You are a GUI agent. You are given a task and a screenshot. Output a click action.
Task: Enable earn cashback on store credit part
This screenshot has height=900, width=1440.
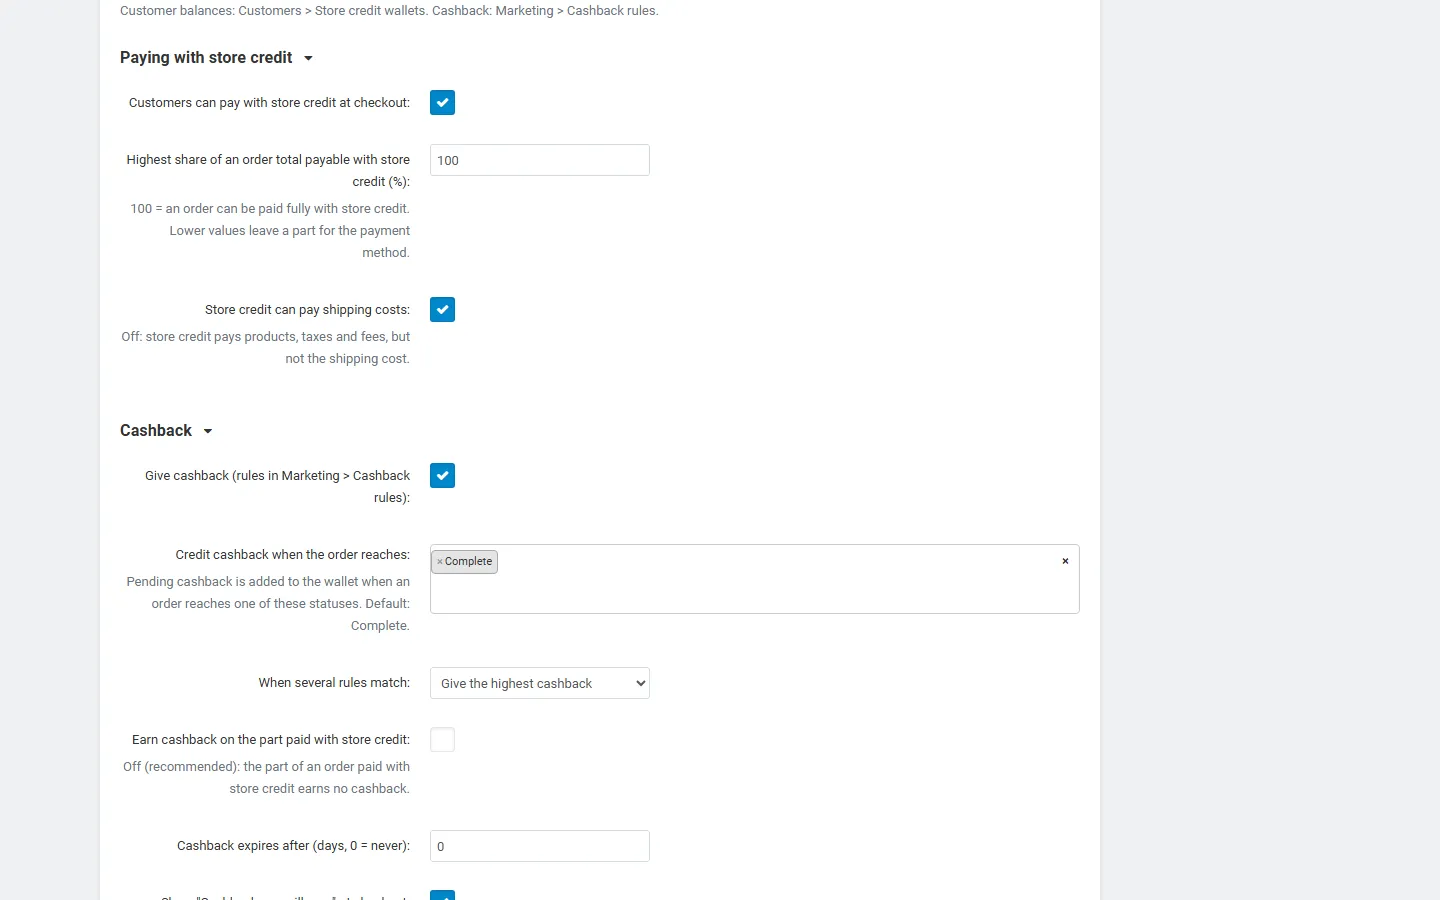[442, 740]
